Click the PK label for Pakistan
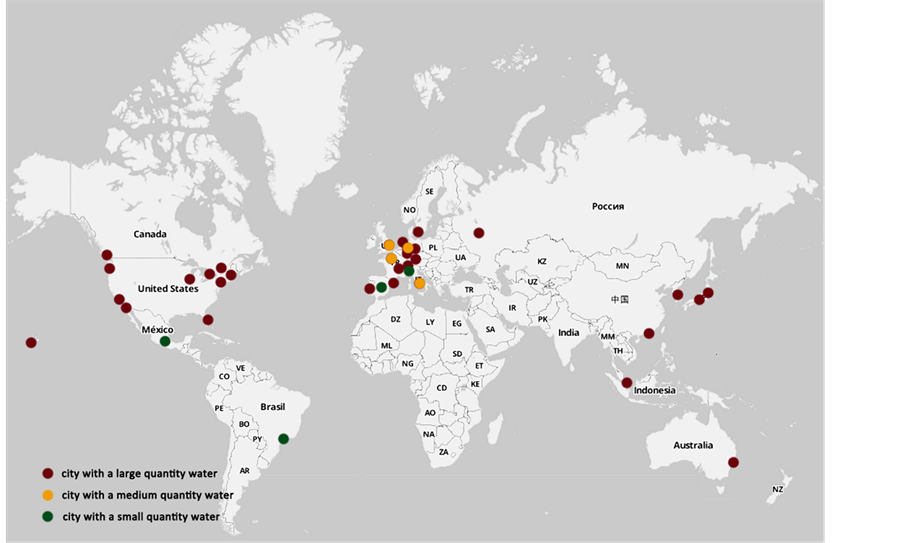Screen dimensions: 903x543 [542, 319]
